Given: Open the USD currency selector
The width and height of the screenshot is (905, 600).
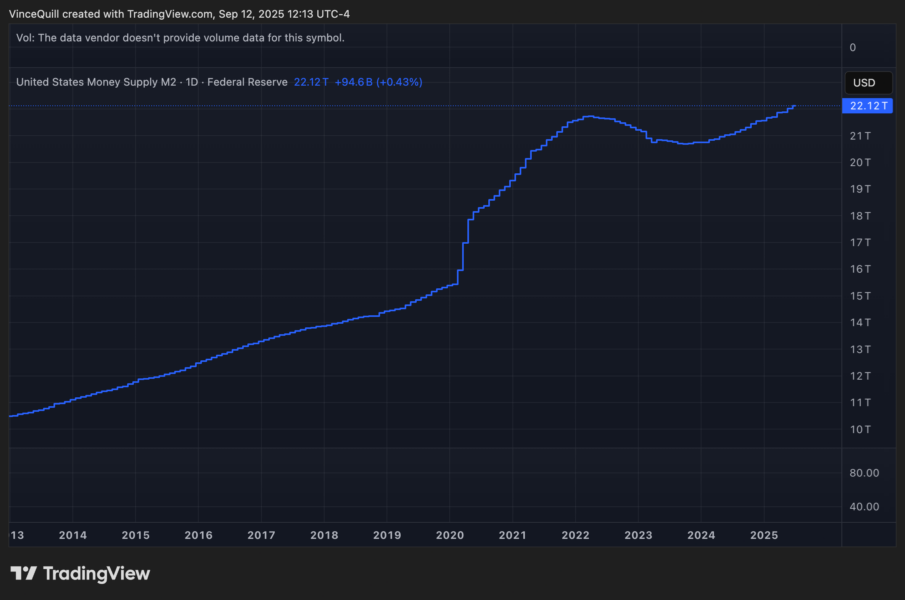Looking at the screenshot, I should pos(863,83).
